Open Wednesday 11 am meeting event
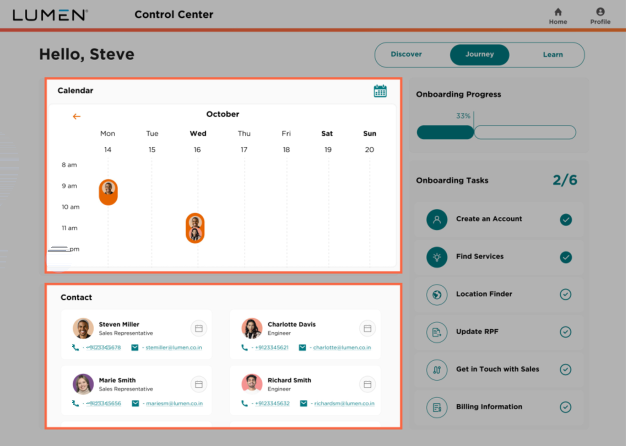This screenshot has height=446, width=626. point(195,228)
